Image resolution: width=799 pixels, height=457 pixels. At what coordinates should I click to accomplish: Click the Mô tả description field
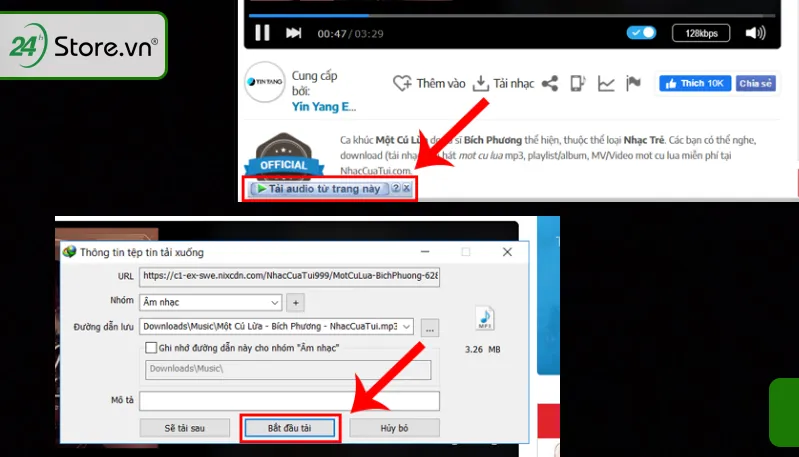pyautogui.click(x=289, y=400)
